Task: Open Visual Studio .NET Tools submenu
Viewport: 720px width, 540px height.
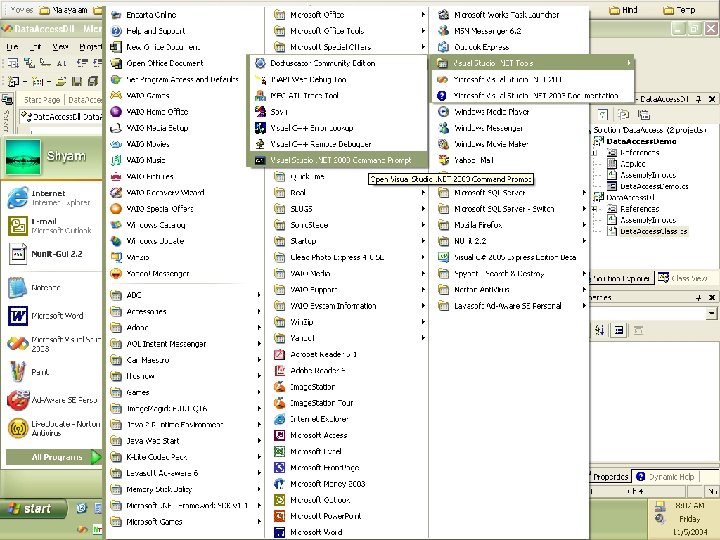Action: [x=533, y=63]
